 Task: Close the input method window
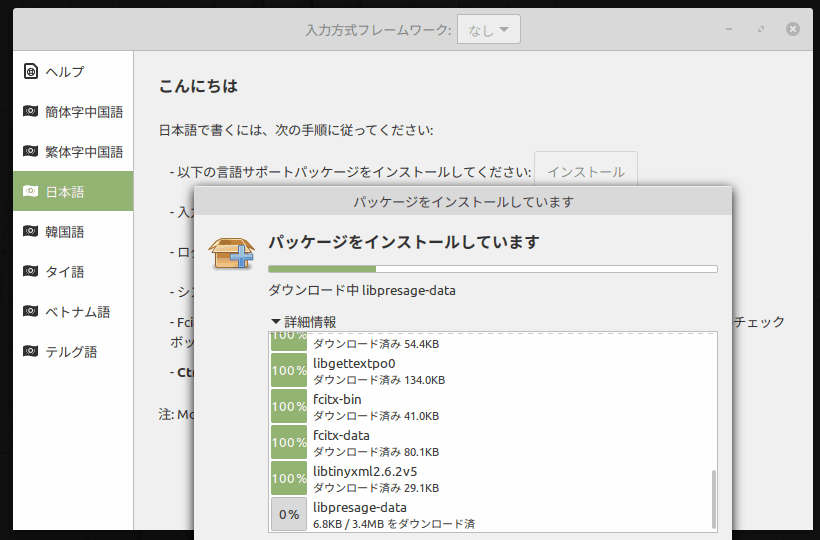tap(793, 29)
